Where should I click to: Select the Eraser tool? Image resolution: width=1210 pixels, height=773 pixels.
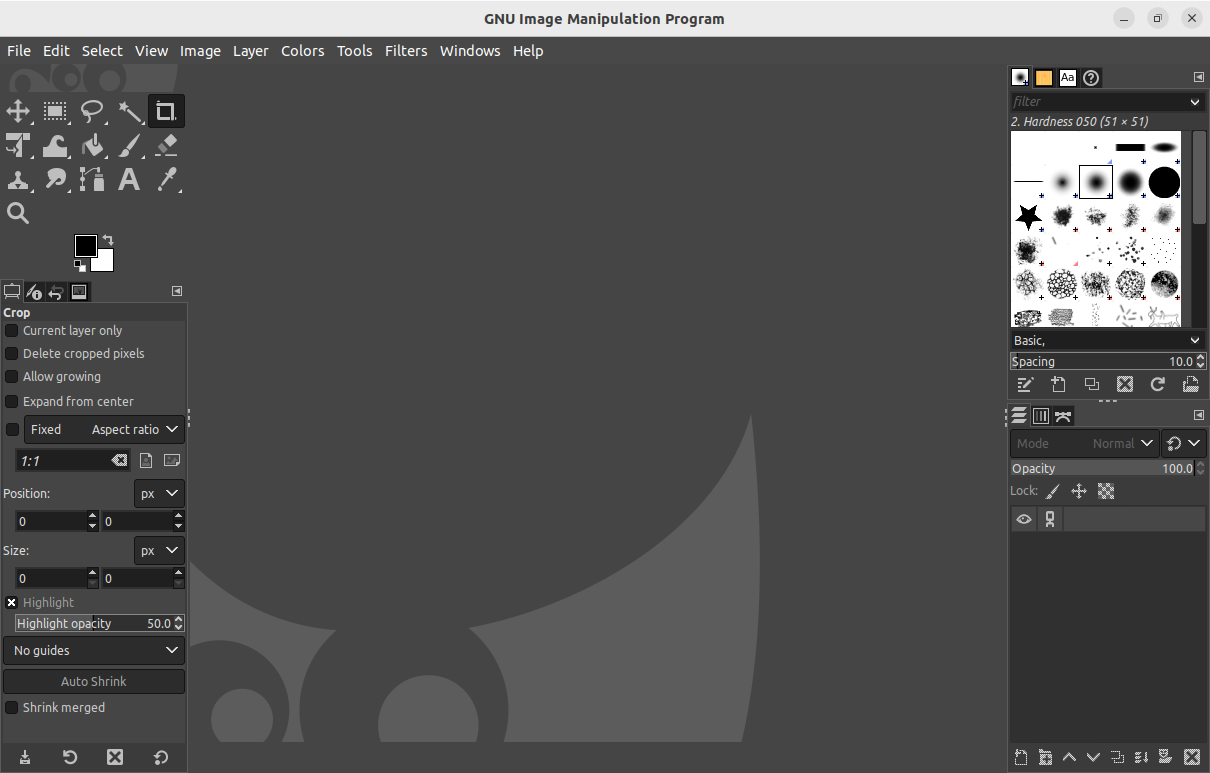(166, 145)
